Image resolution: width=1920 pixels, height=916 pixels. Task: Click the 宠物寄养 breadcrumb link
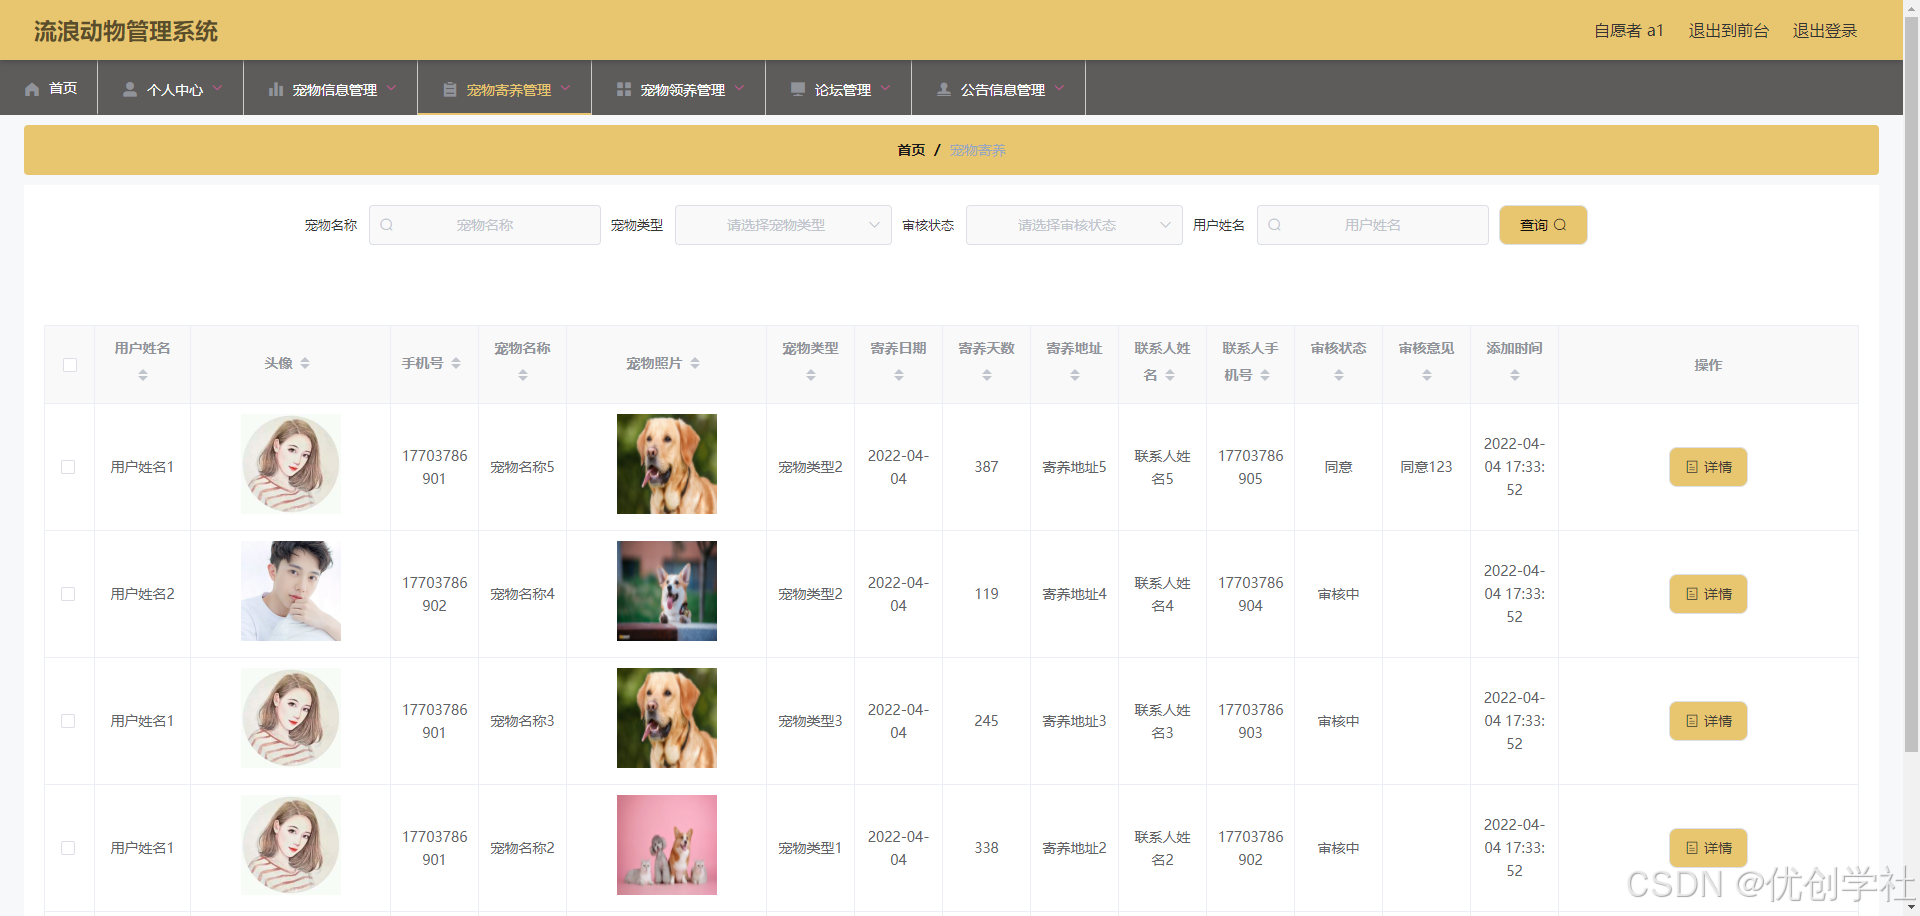coord(978,150)
